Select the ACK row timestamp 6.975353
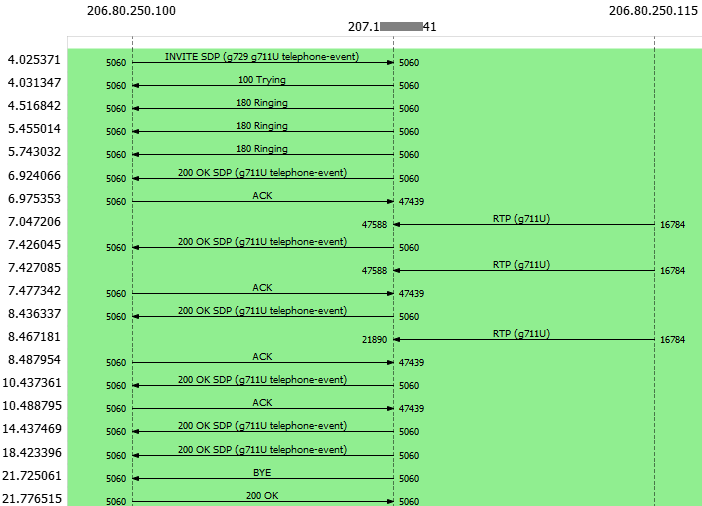 coord(34,199)
